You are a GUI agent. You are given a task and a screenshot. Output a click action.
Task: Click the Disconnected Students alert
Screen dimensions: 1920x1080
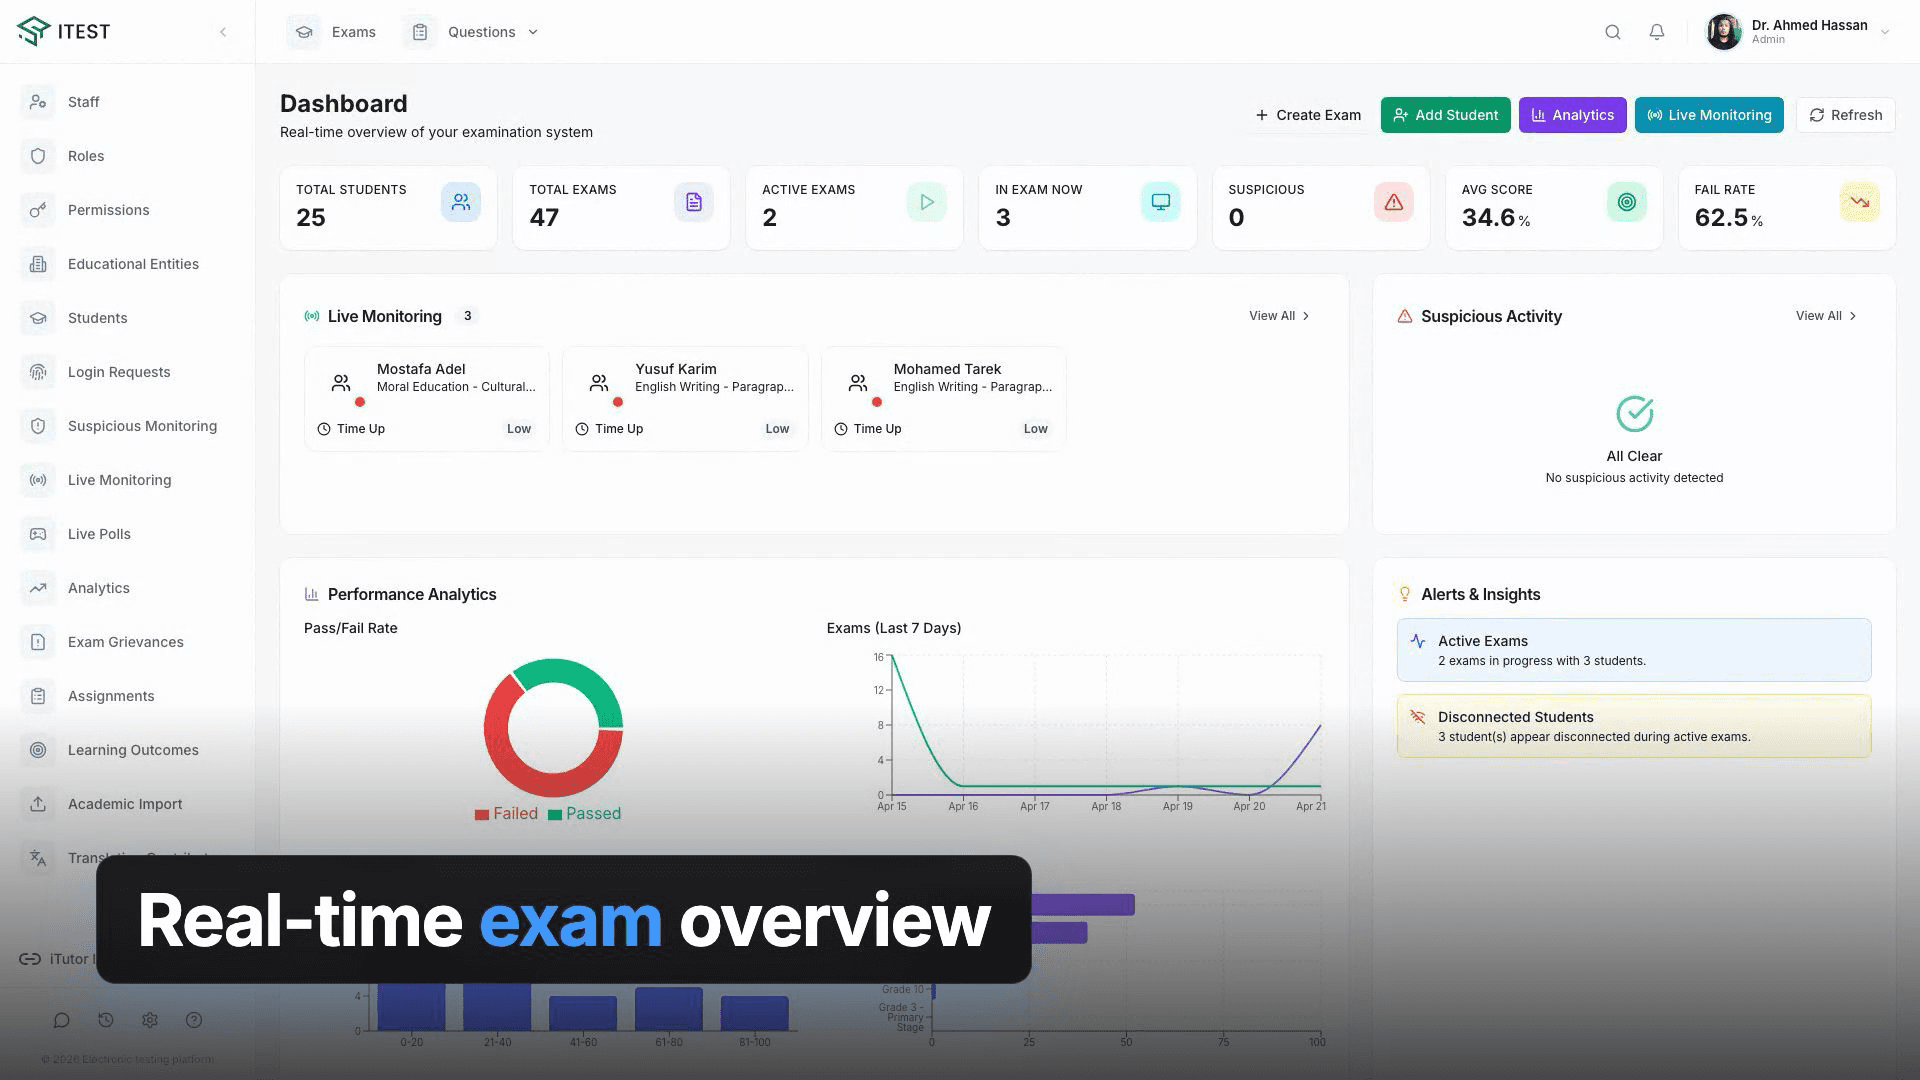click(x=1634, y=726)
